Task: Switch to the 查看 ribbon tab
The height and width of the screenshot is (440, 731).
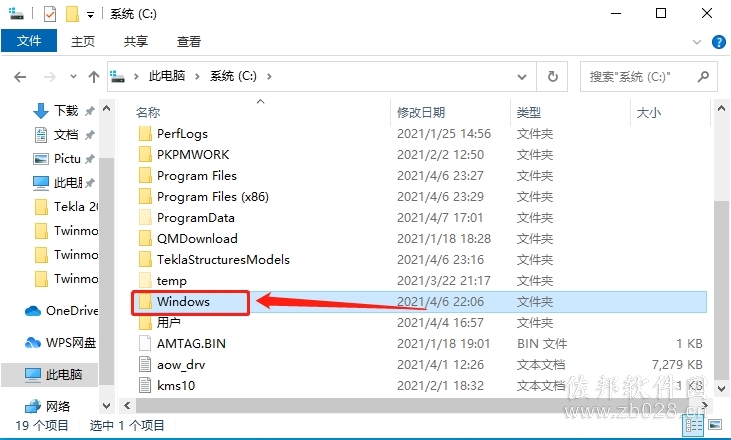Action: [x=189, y=41]
